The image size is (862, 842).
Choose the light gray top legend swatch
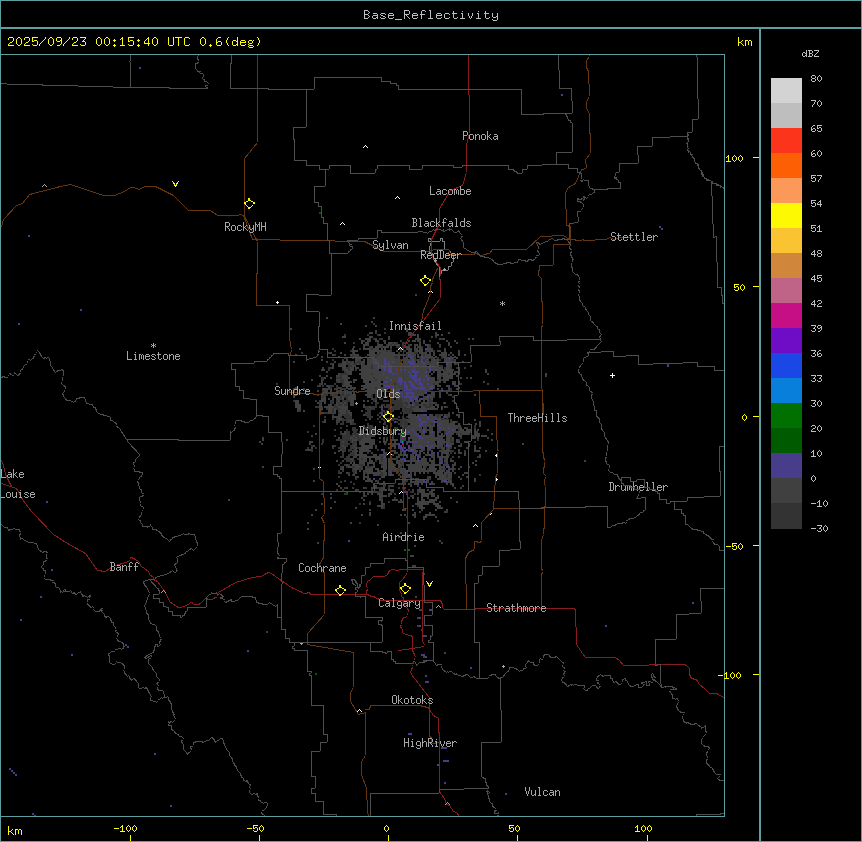786,90
